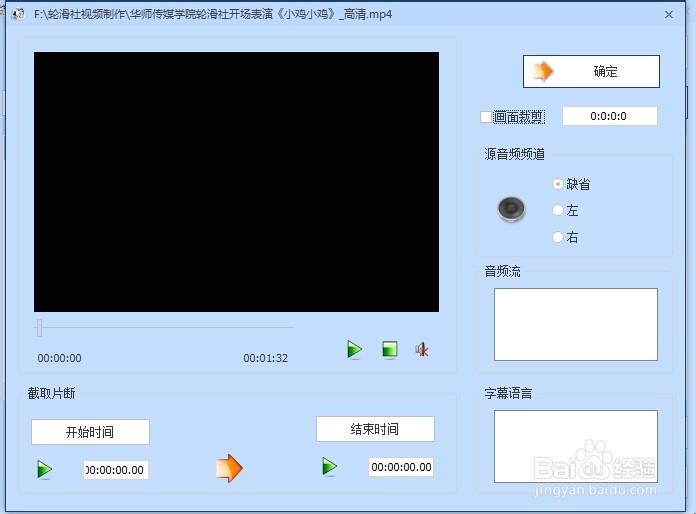Enable the 画面裁剪 checkbox
The image size is (696, 514).
(486, 117)
